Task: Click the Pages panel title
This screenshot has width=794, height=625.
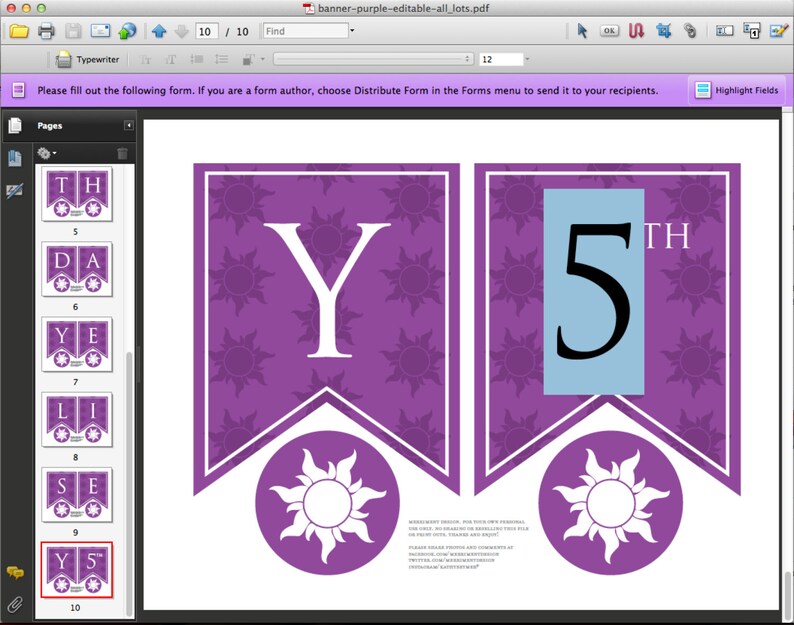Action: click(50, 126)
